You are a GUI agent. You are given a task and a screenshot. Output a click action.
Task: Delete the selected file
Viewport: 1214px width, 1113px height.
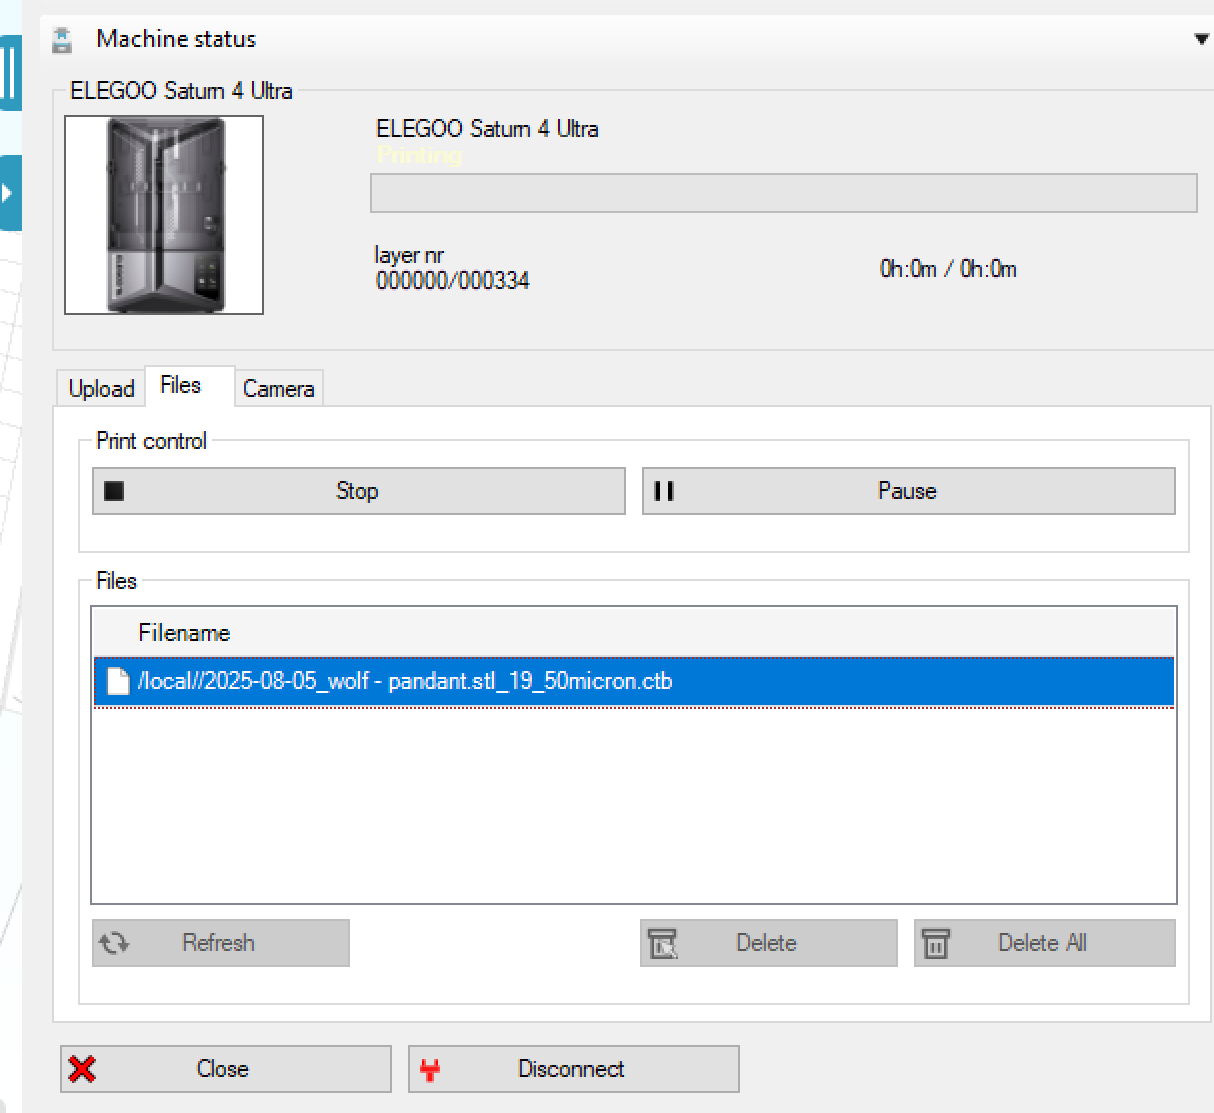[769, 943]
